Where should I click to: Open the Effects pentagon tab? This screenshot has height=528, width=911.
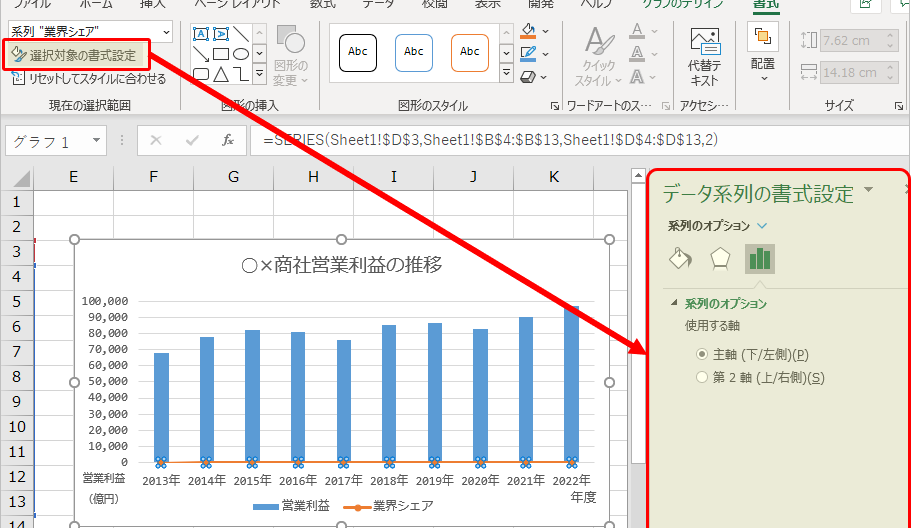[x=720, y=259]
